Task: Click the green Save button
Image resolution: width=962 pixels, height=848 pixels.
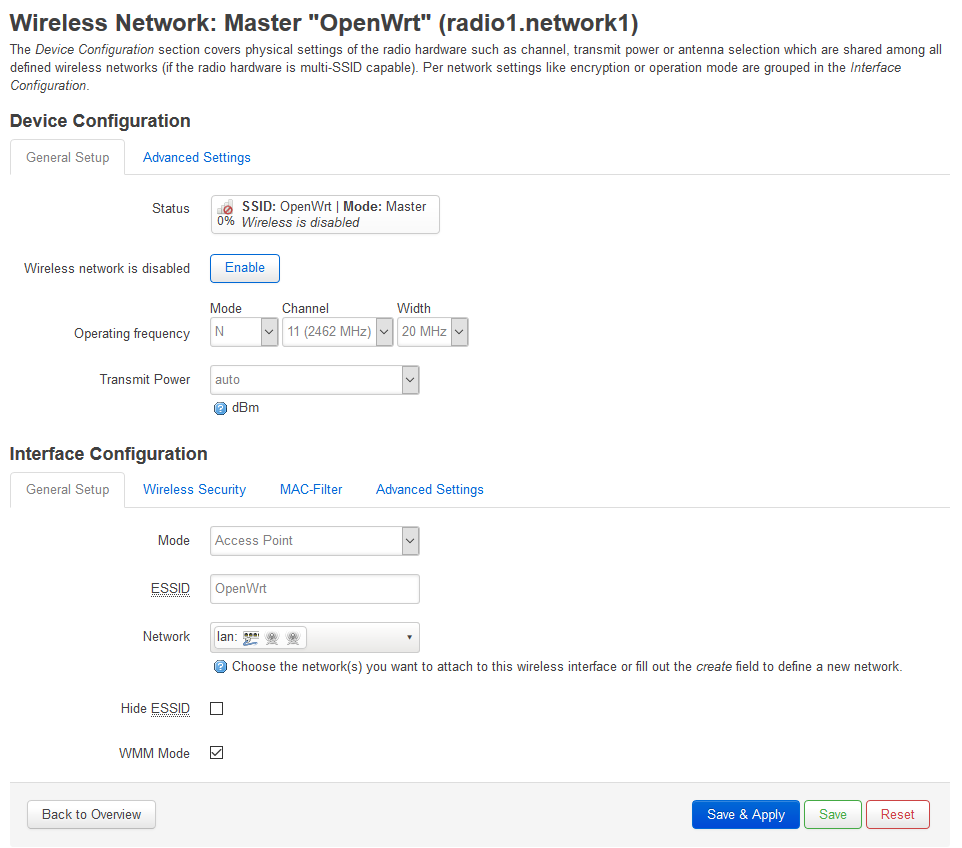Action: 833,815
